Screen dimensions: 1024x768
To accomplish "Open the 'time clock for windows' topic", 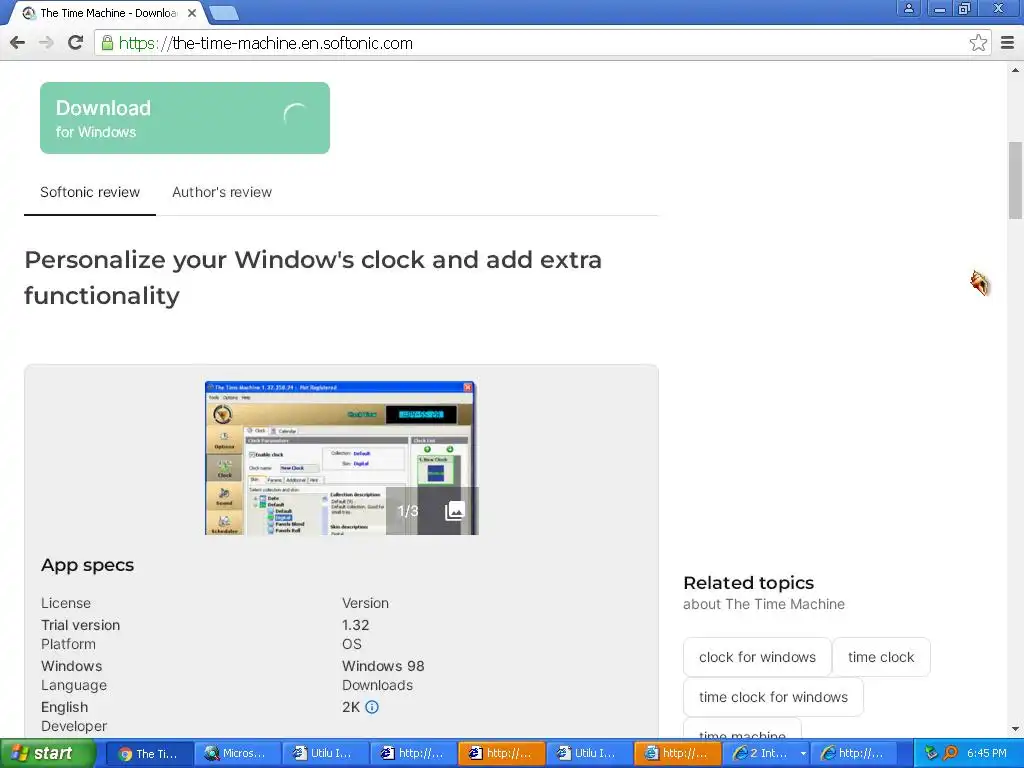I will (x=773, y=697).
